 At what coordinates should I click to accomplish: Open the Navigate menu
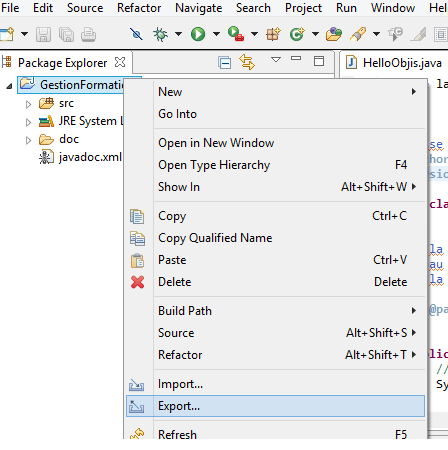click(199, 8)
